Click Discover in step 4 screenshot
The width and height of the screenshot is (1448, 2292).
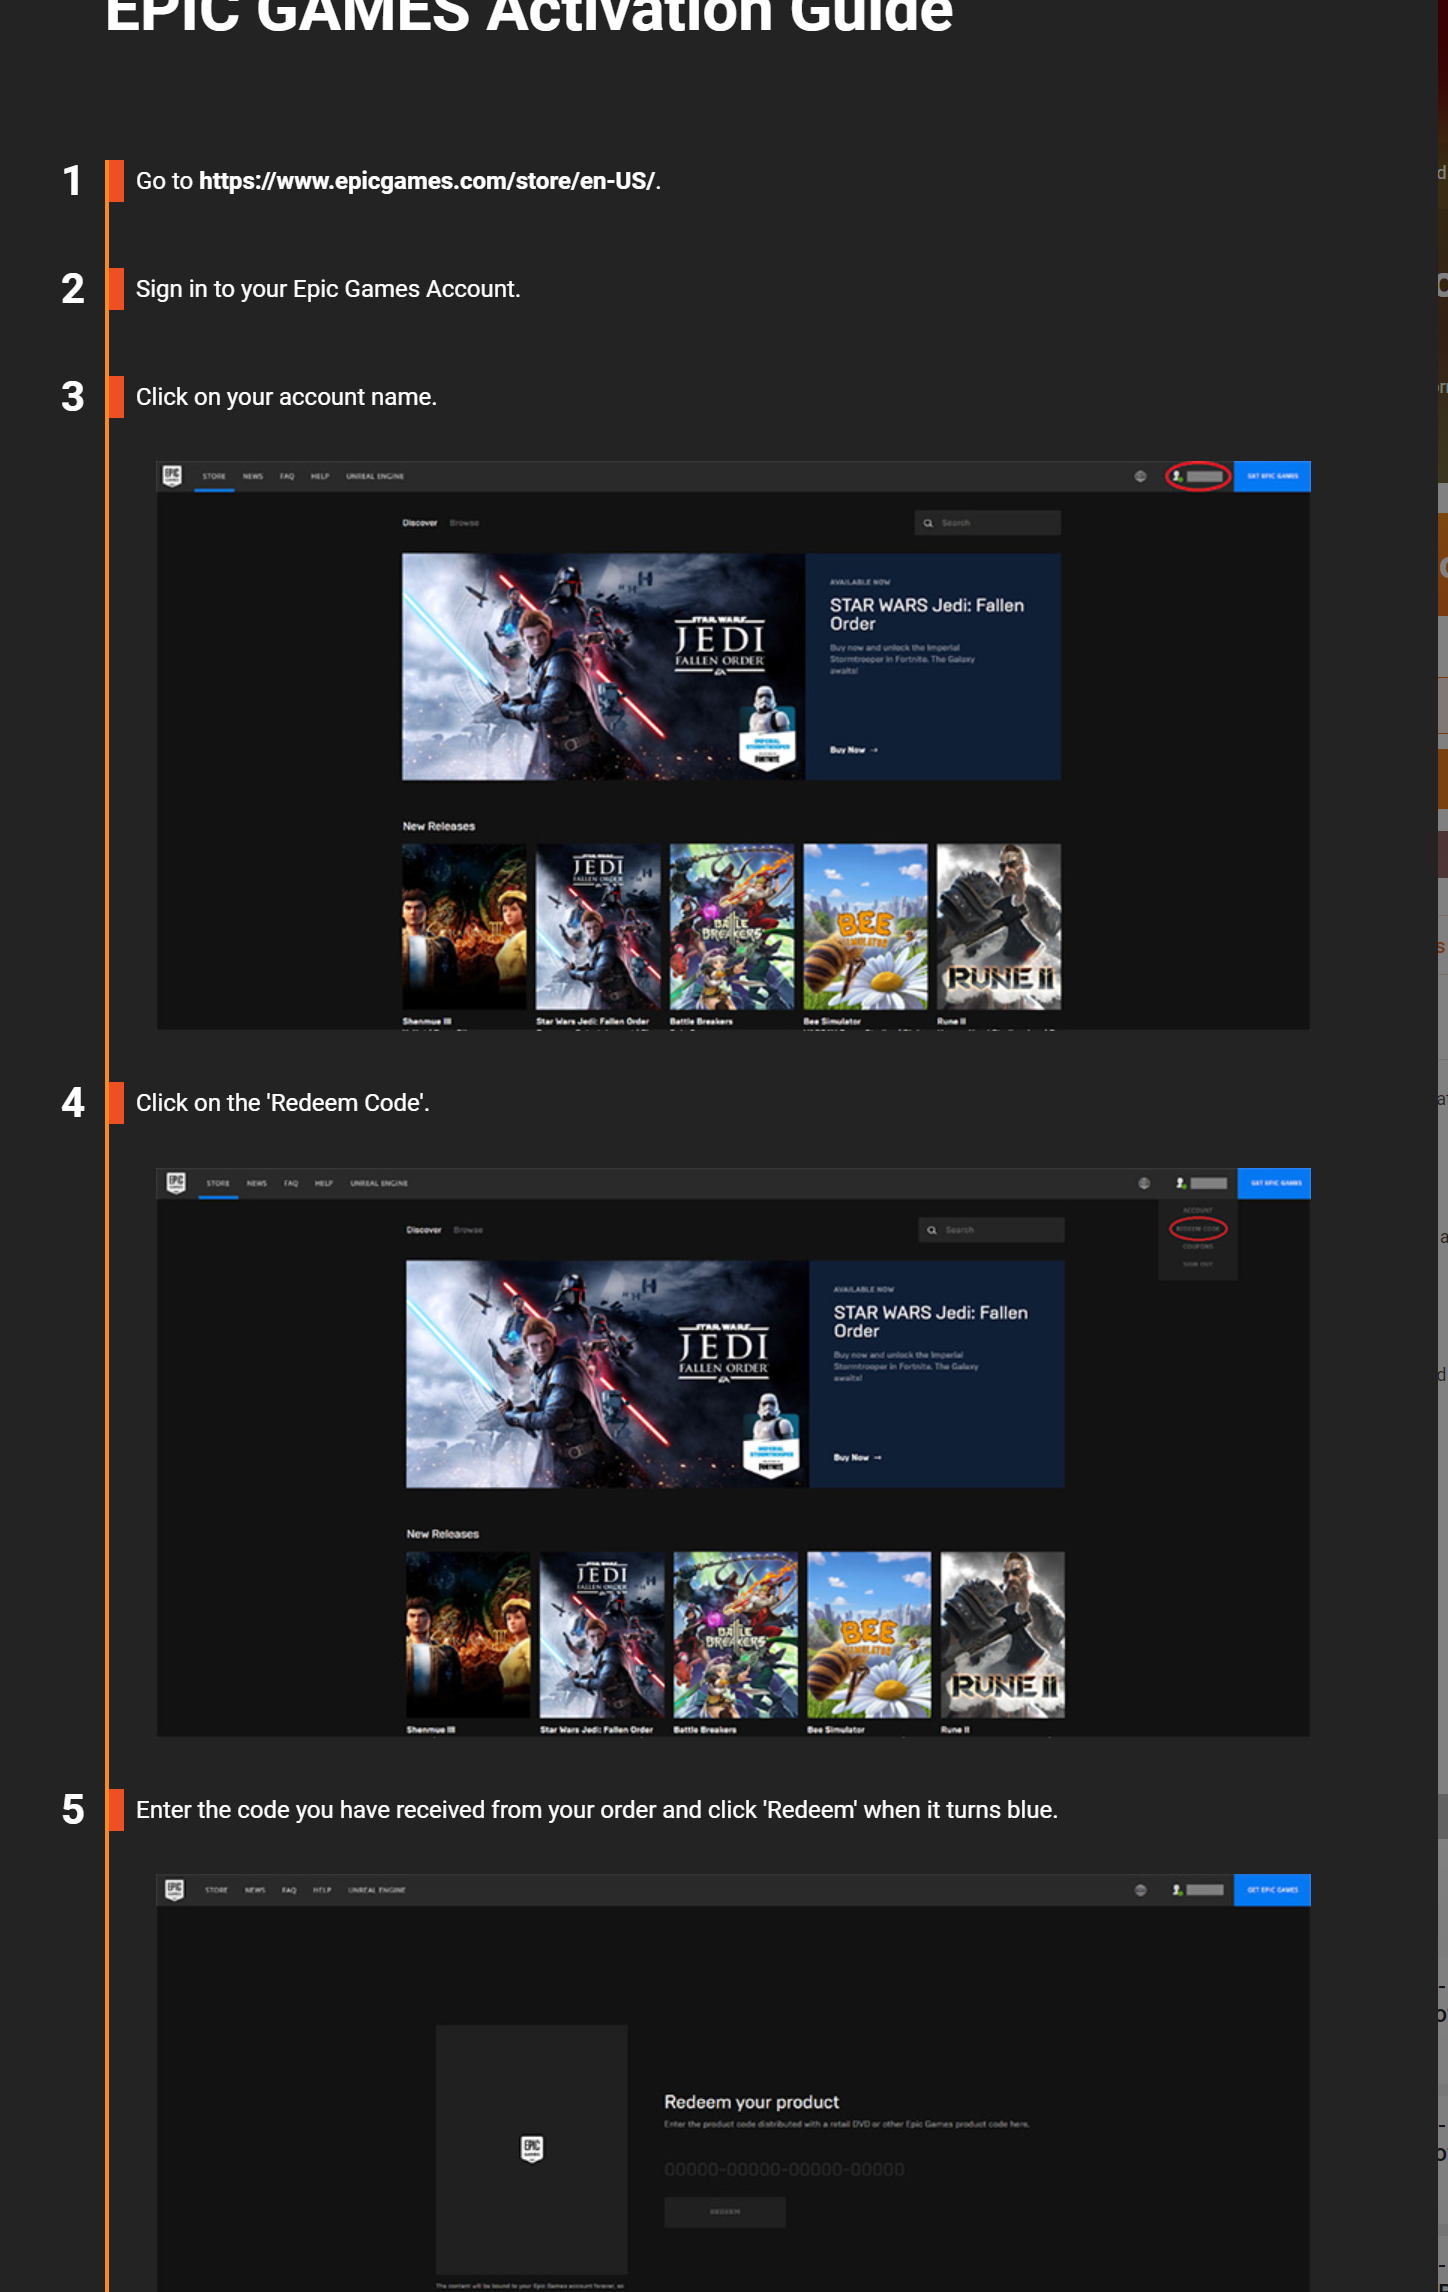(x=424, y=1230)
